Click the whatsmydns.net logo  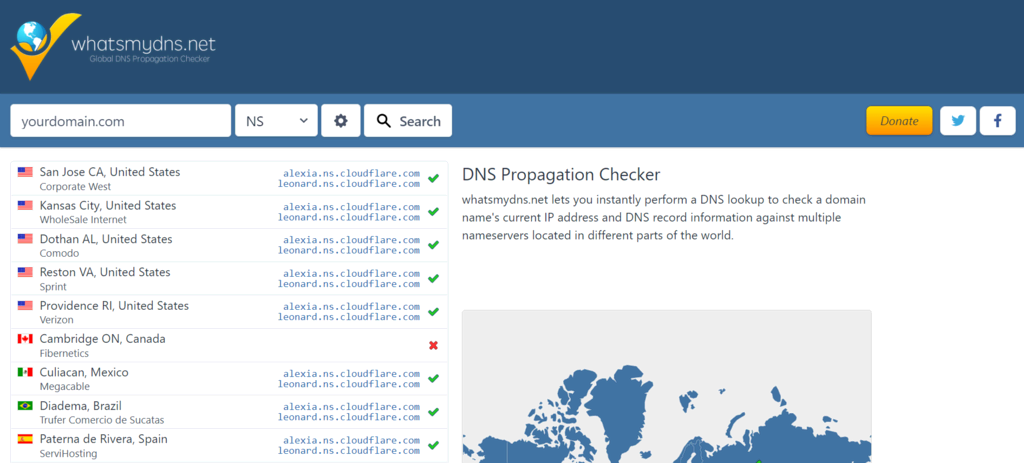pos(113,45)
